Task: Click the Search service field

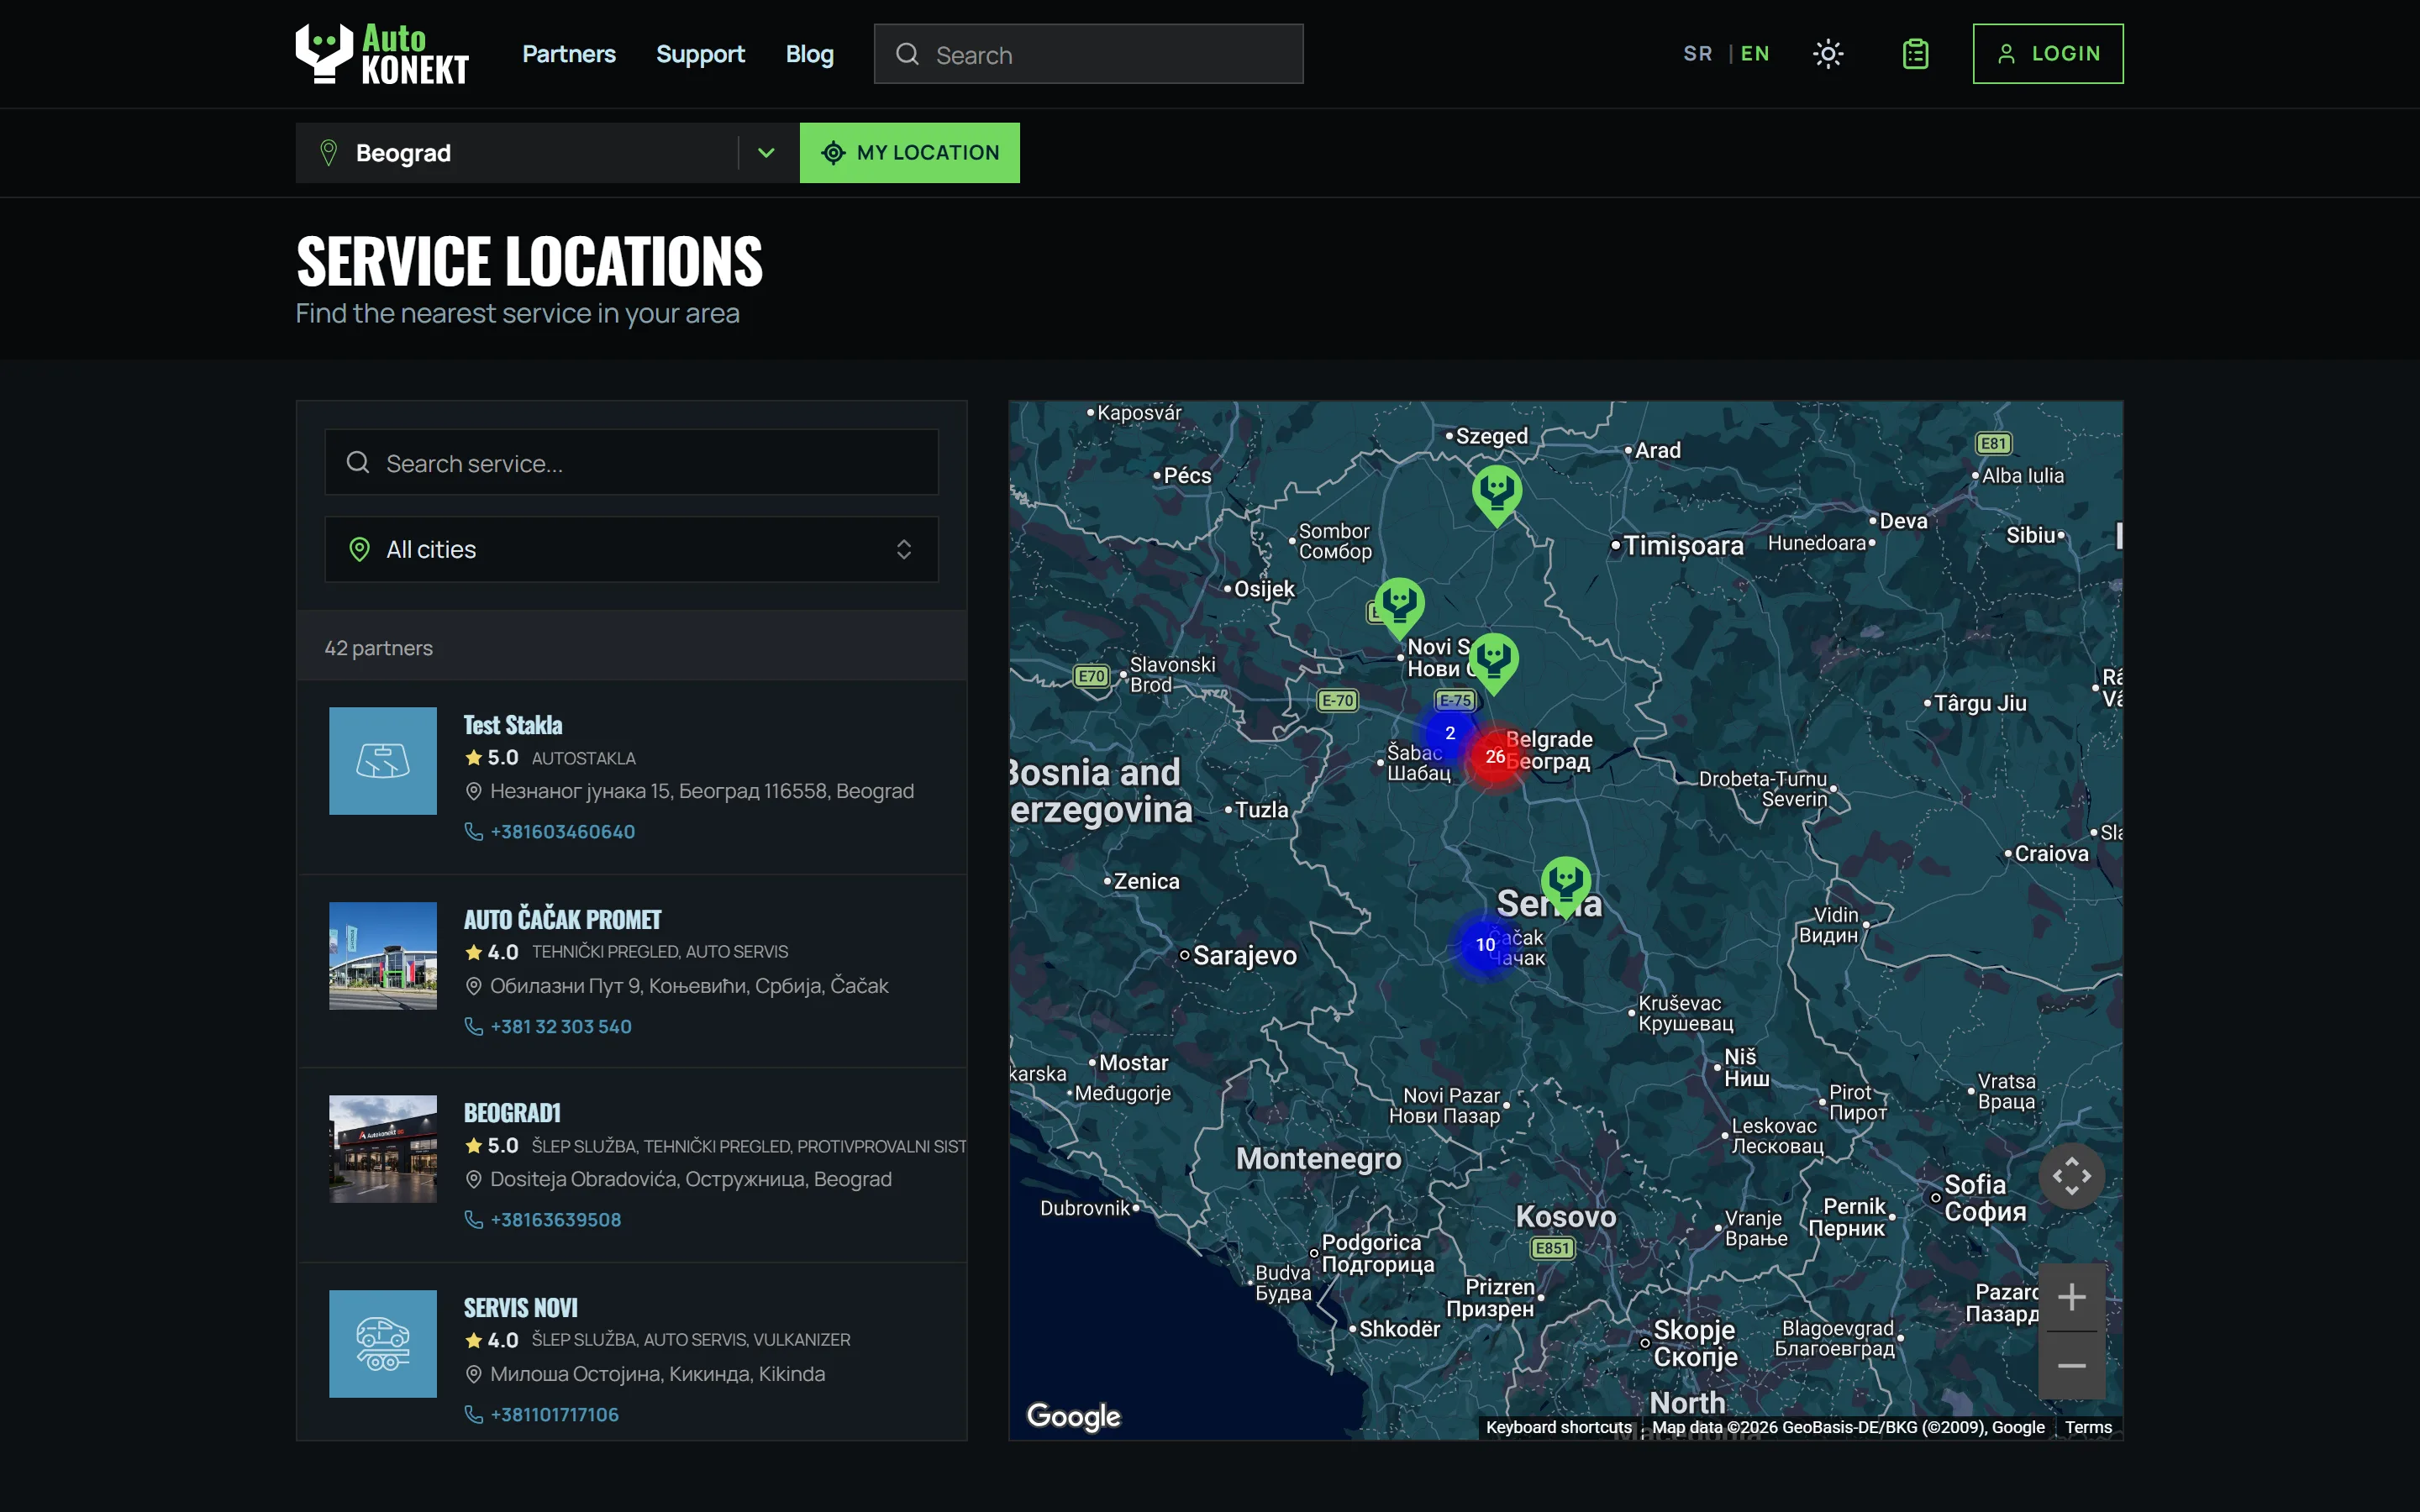Action: click(631, 462)
